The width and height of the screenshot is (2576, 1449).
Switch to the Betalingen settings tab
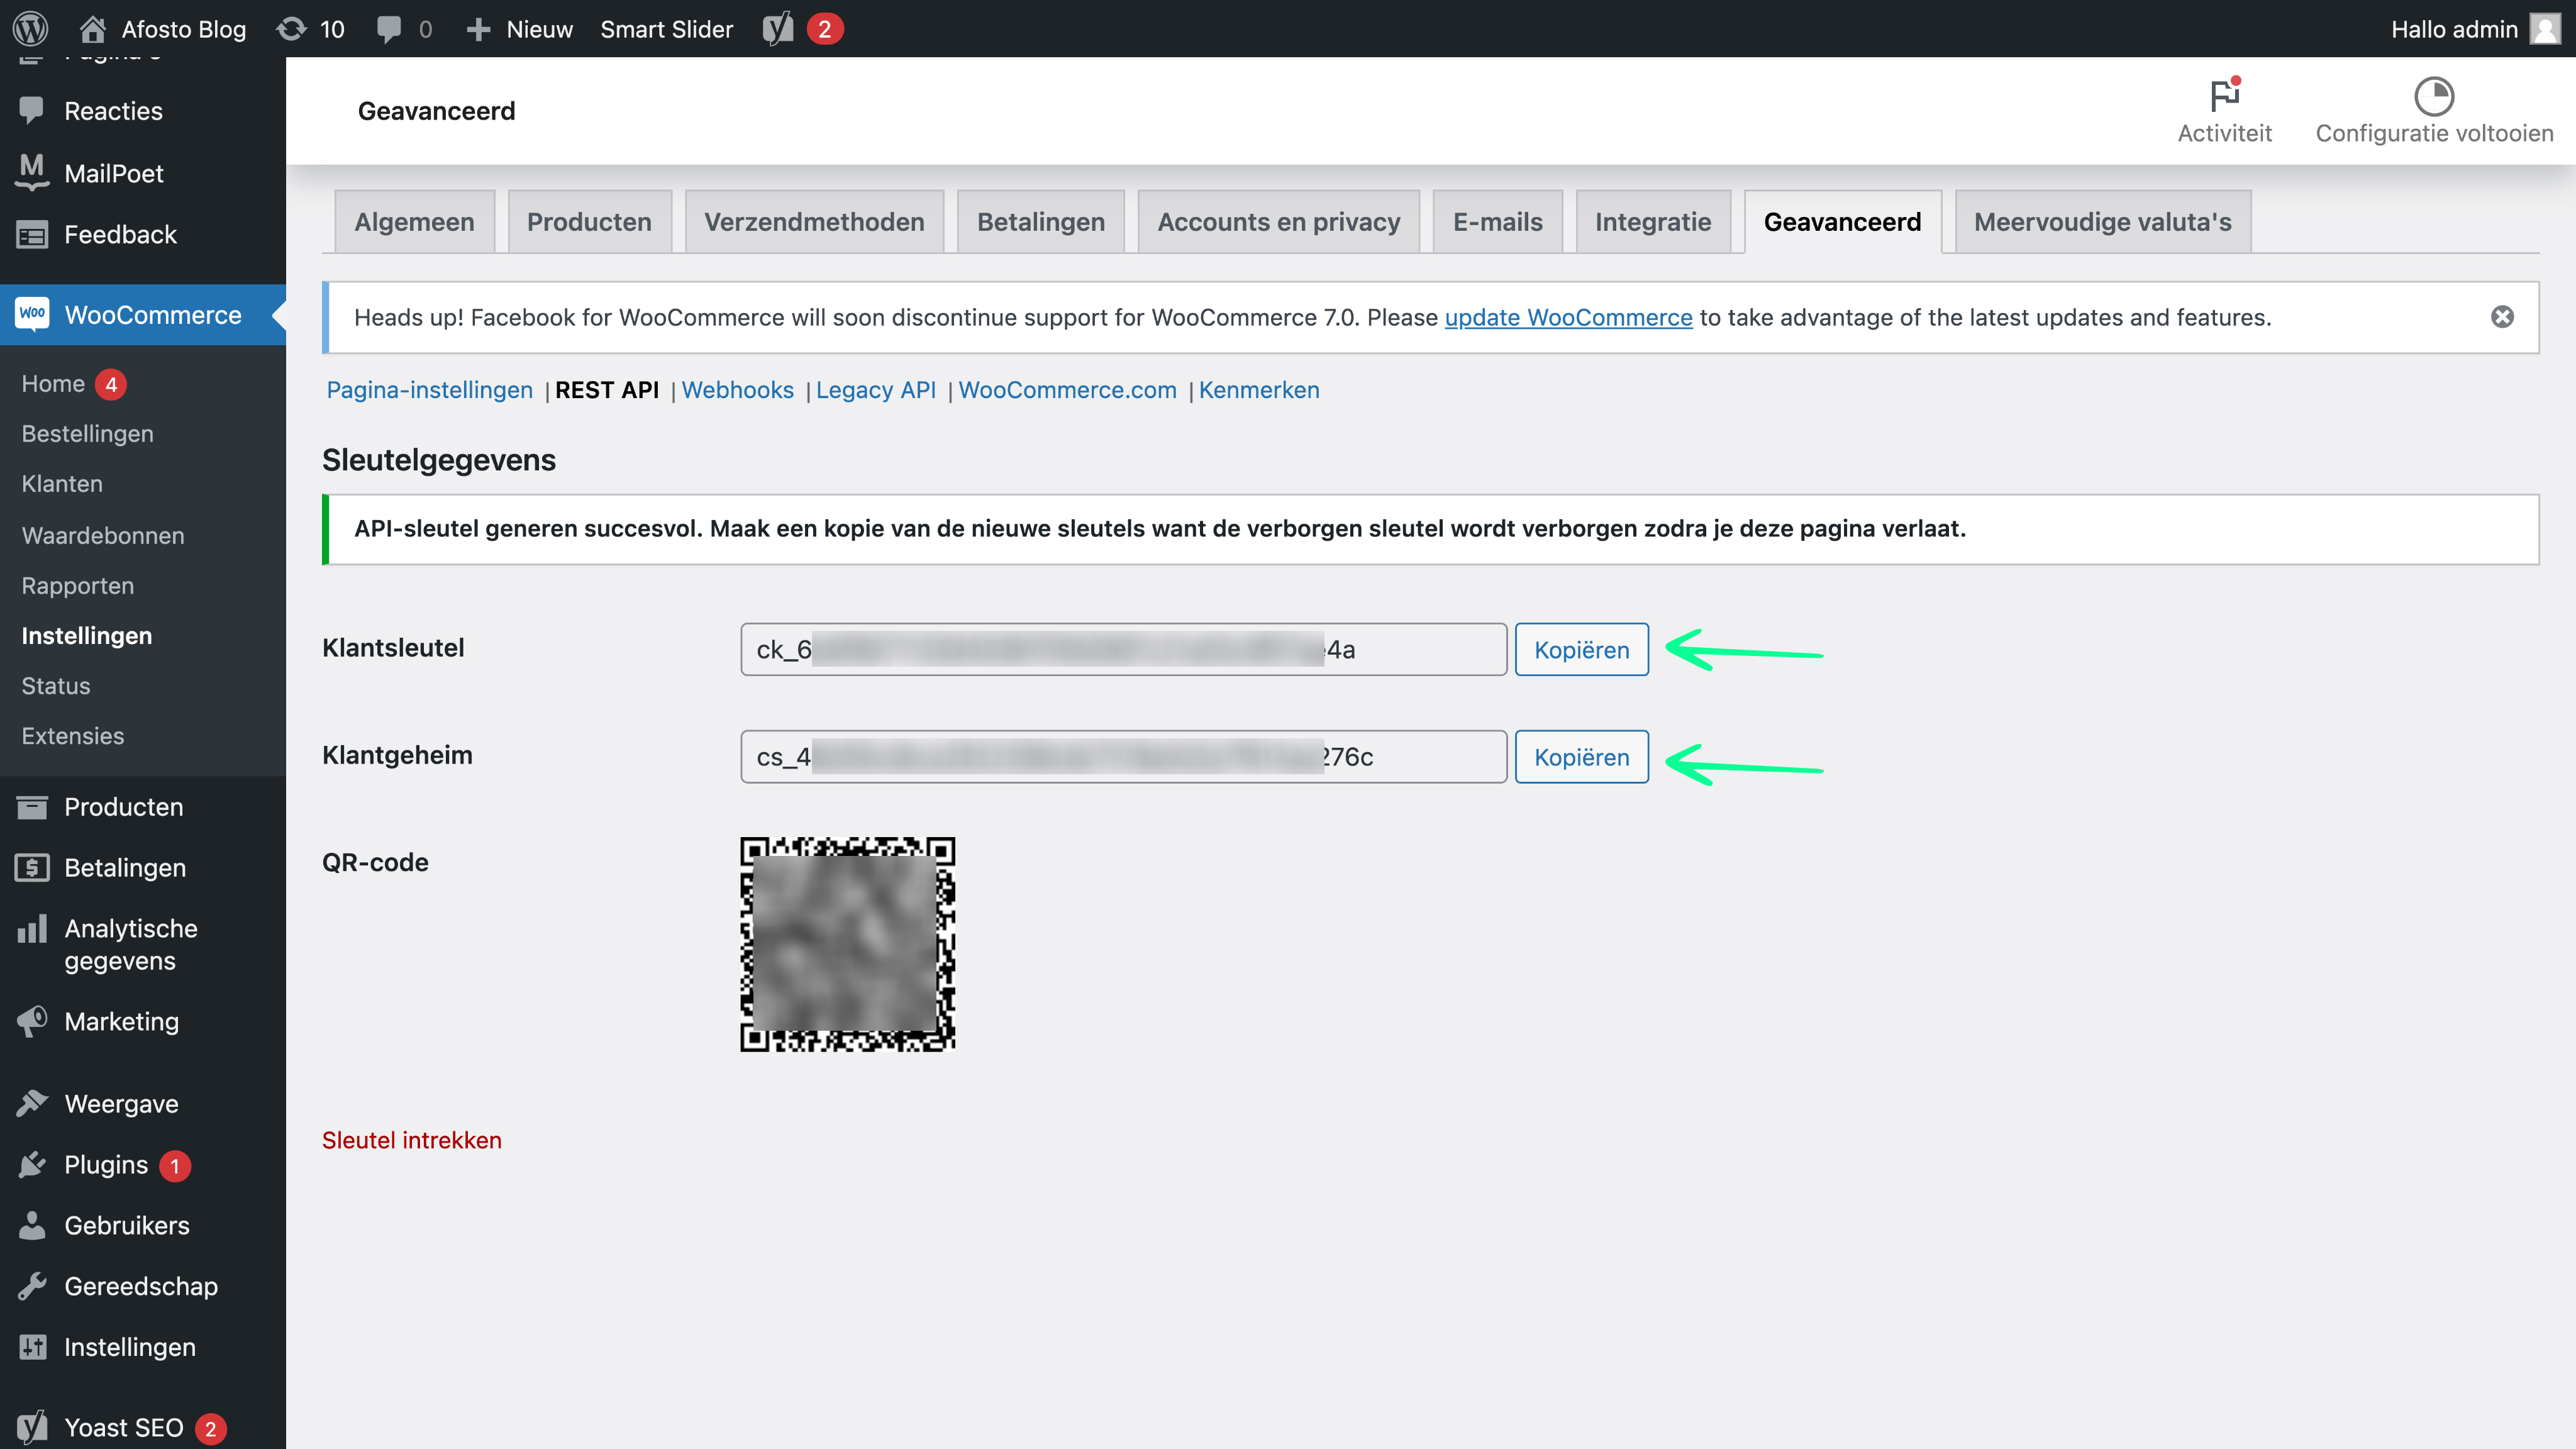1040,222
